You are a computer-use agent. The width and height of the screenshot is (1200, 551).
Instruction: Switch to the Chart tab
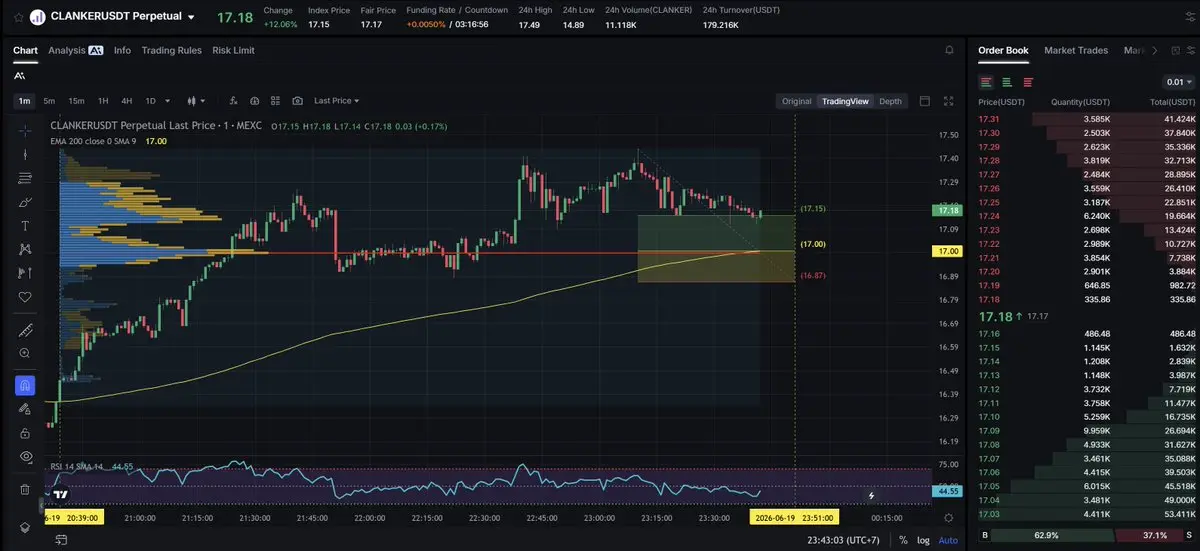click(25, 50)
